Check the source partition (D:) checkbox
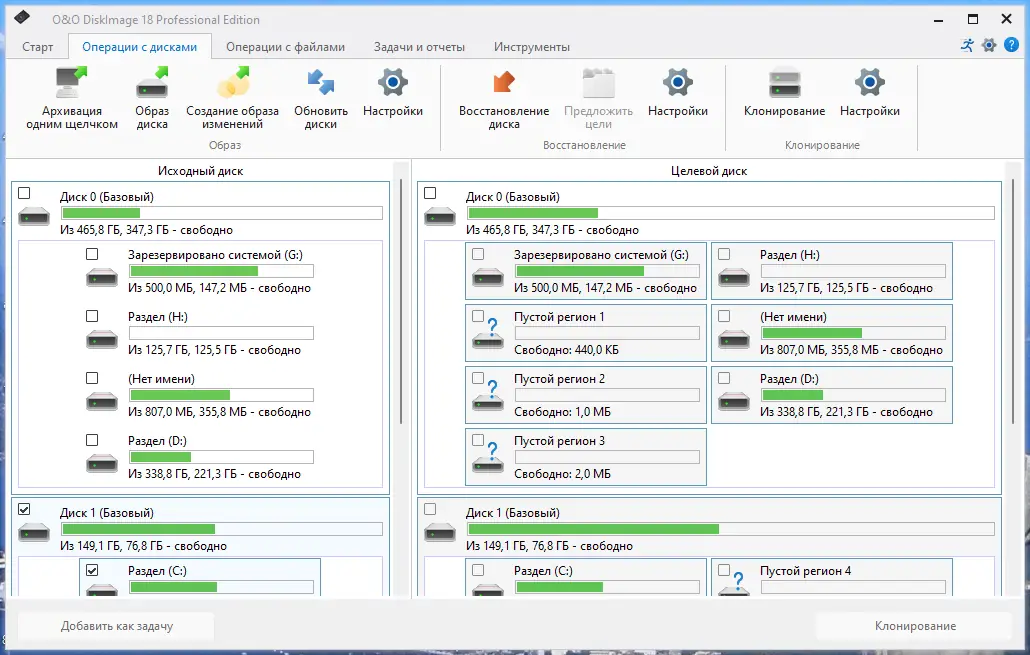 point(92,440)
